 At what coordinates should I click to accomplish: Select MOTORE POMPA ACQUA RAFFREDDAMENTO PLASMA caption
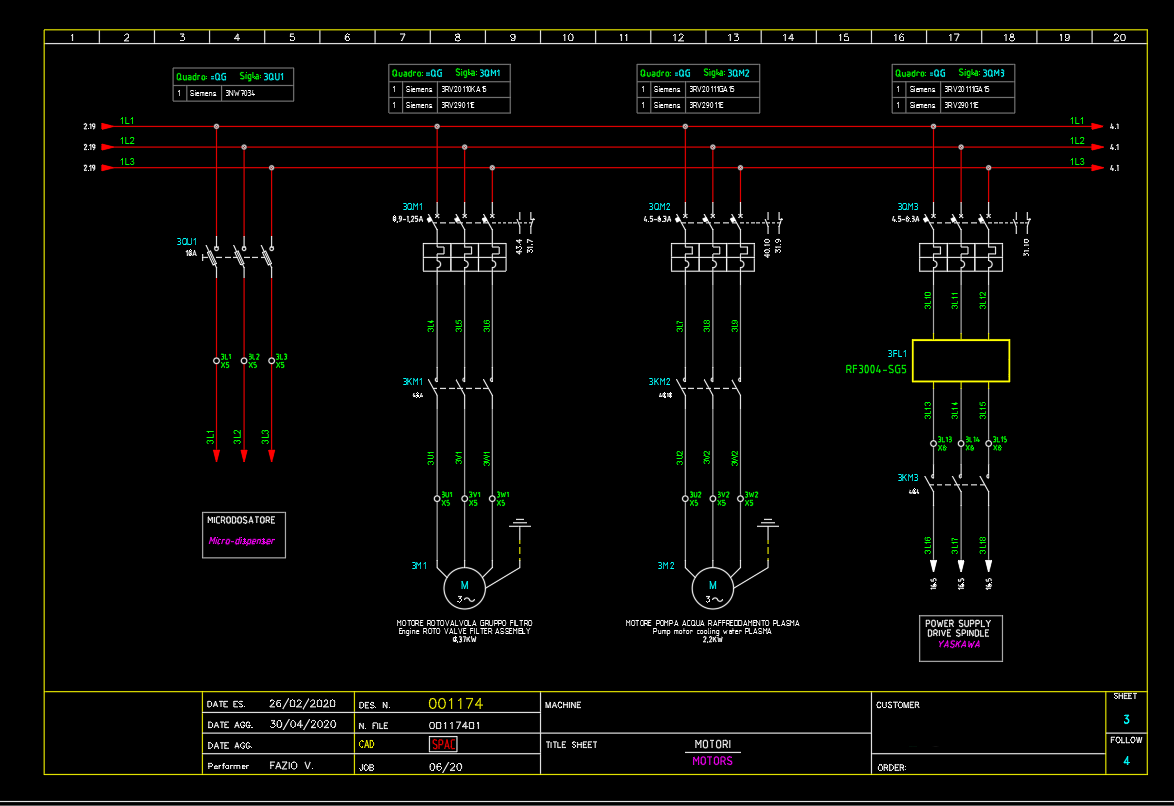[x=712, y=623]
